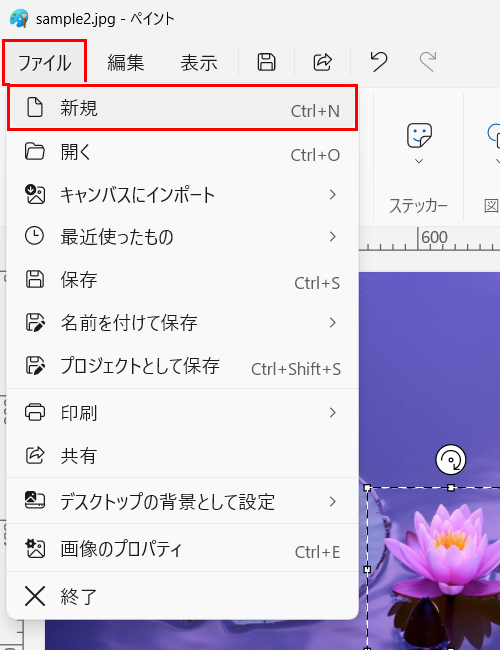Click the X icon beside 終了
The width and height of the screenshot is (500, 650).
[x=35, y=597]
